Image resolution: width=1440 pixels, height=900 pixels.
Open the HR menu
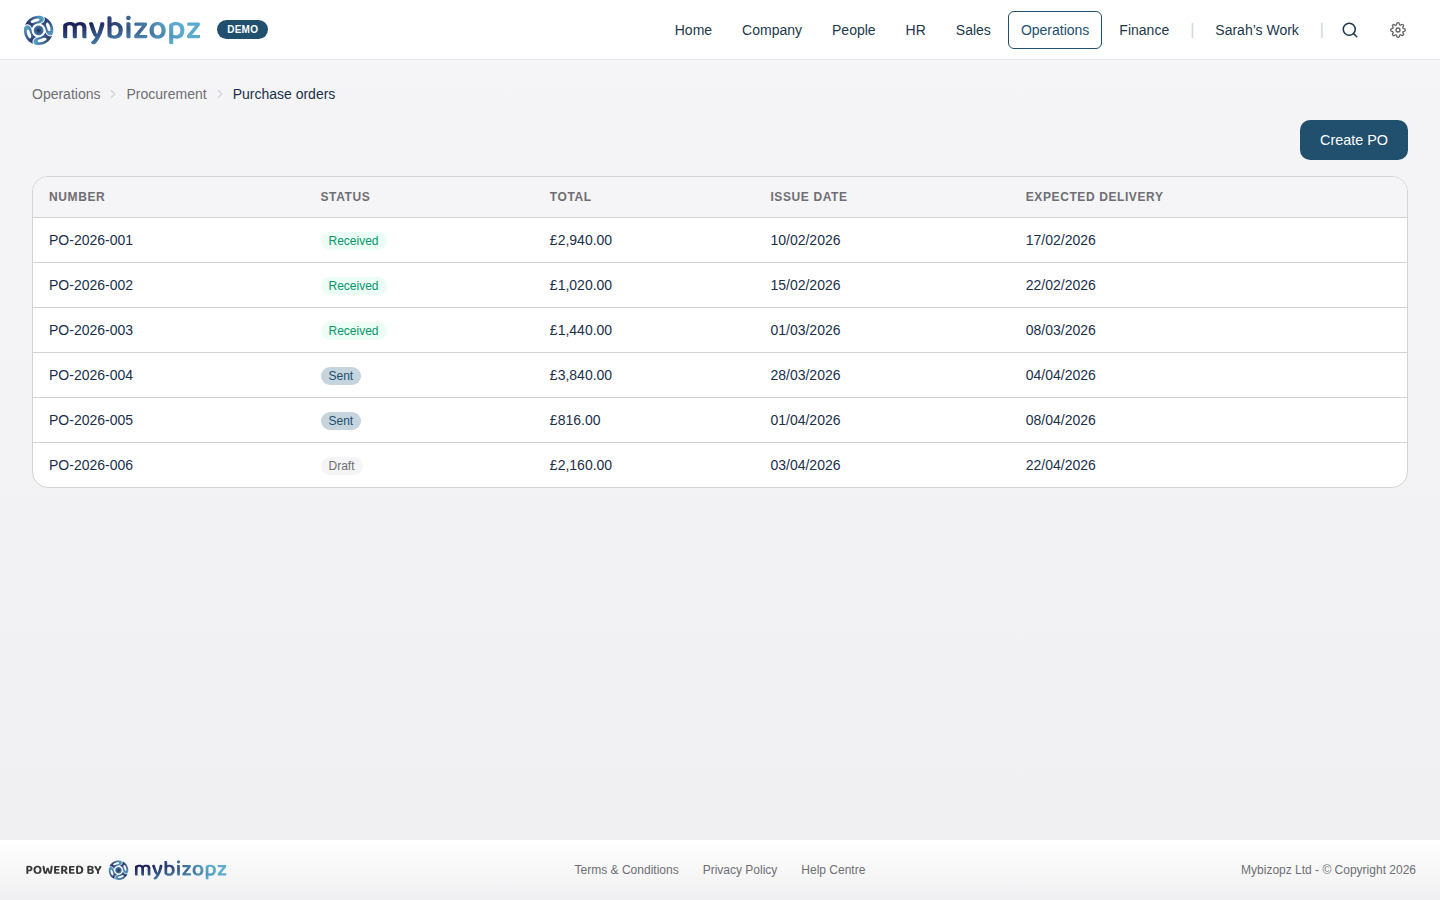(x=915, y=30)
